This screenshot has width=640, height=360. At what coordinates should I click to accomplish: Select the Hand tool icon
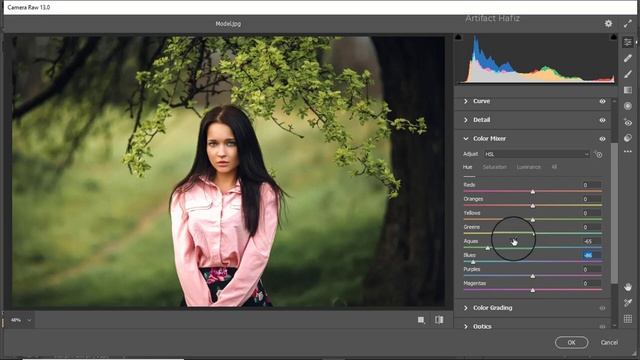(628, 287)
